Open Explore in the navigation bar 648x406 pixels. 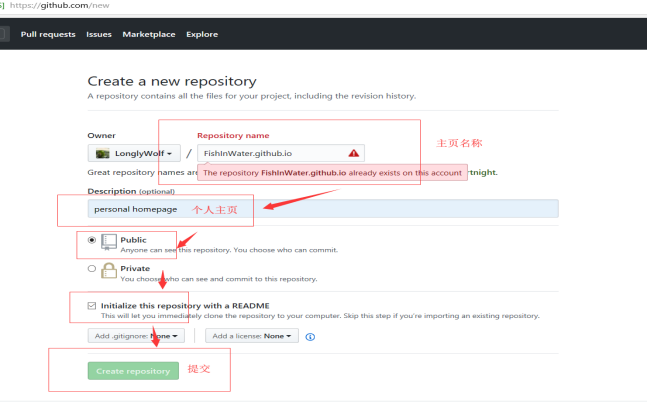point(202,34)
